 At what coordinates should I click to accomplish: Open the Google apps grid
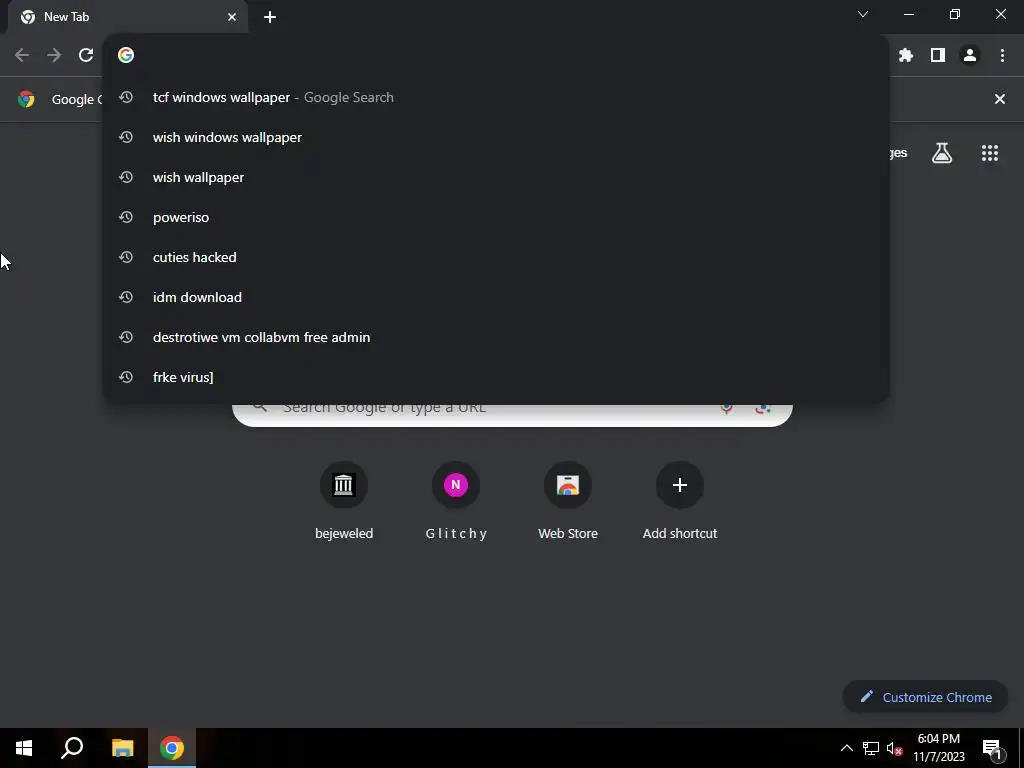click(x=990, y=153)
